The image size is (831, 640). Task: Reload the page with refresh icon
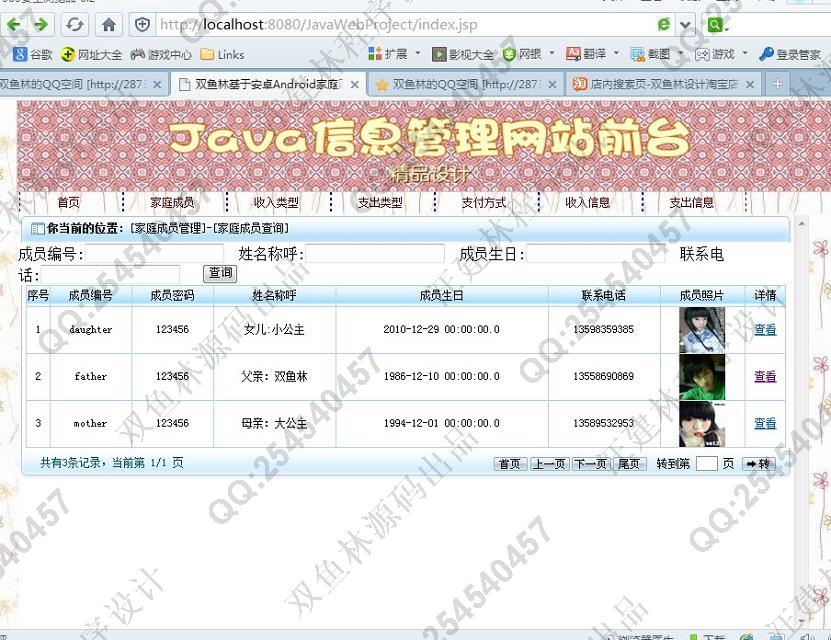click(x=75, y=25)
